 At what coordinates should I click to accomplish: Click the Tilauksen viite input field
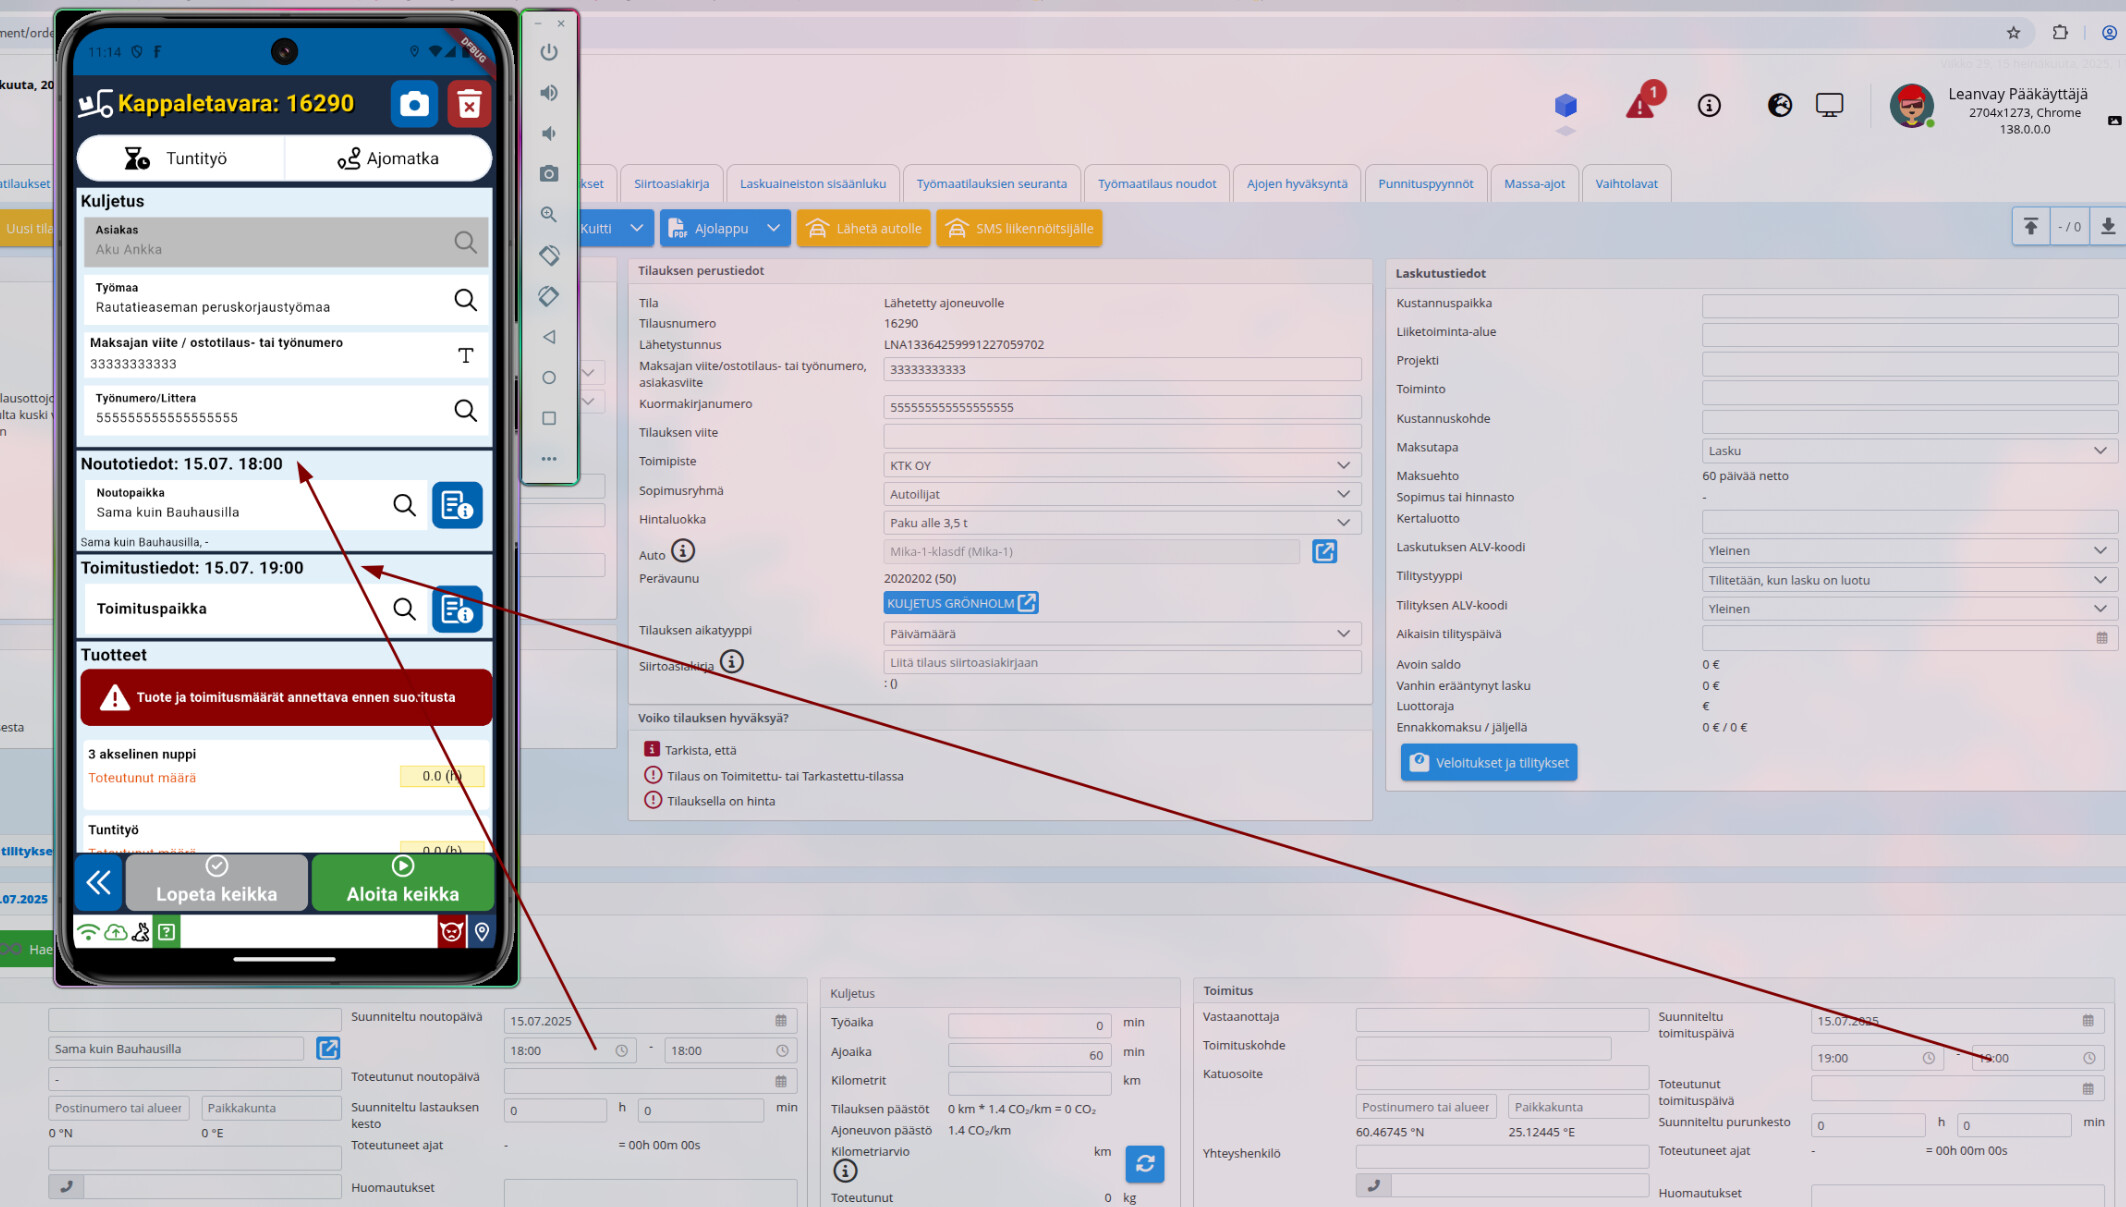tap(1121, 435)
